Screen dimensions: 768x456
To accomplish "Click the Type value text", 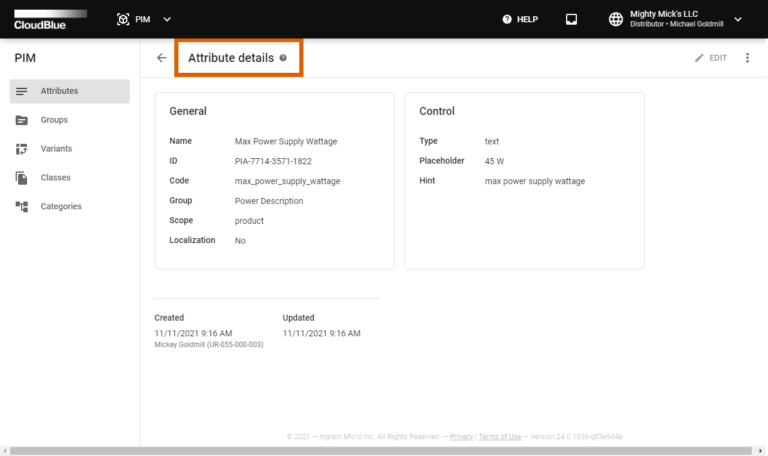I will (492, 141).
